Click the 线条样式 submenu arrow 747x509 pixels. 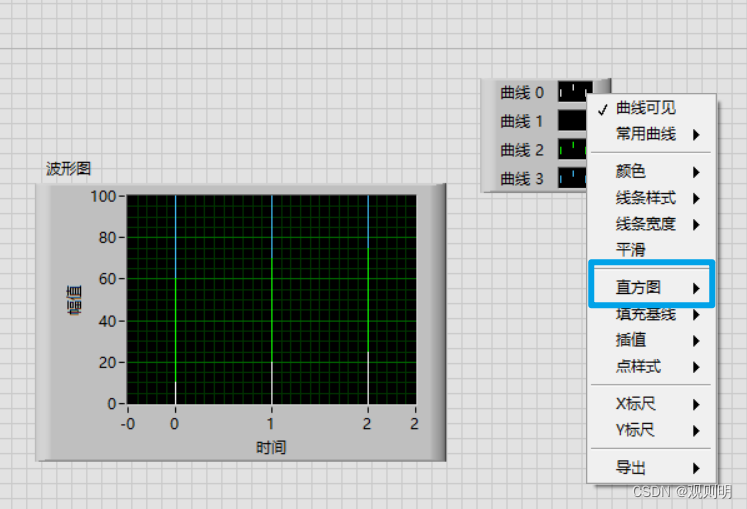point(696,198)
